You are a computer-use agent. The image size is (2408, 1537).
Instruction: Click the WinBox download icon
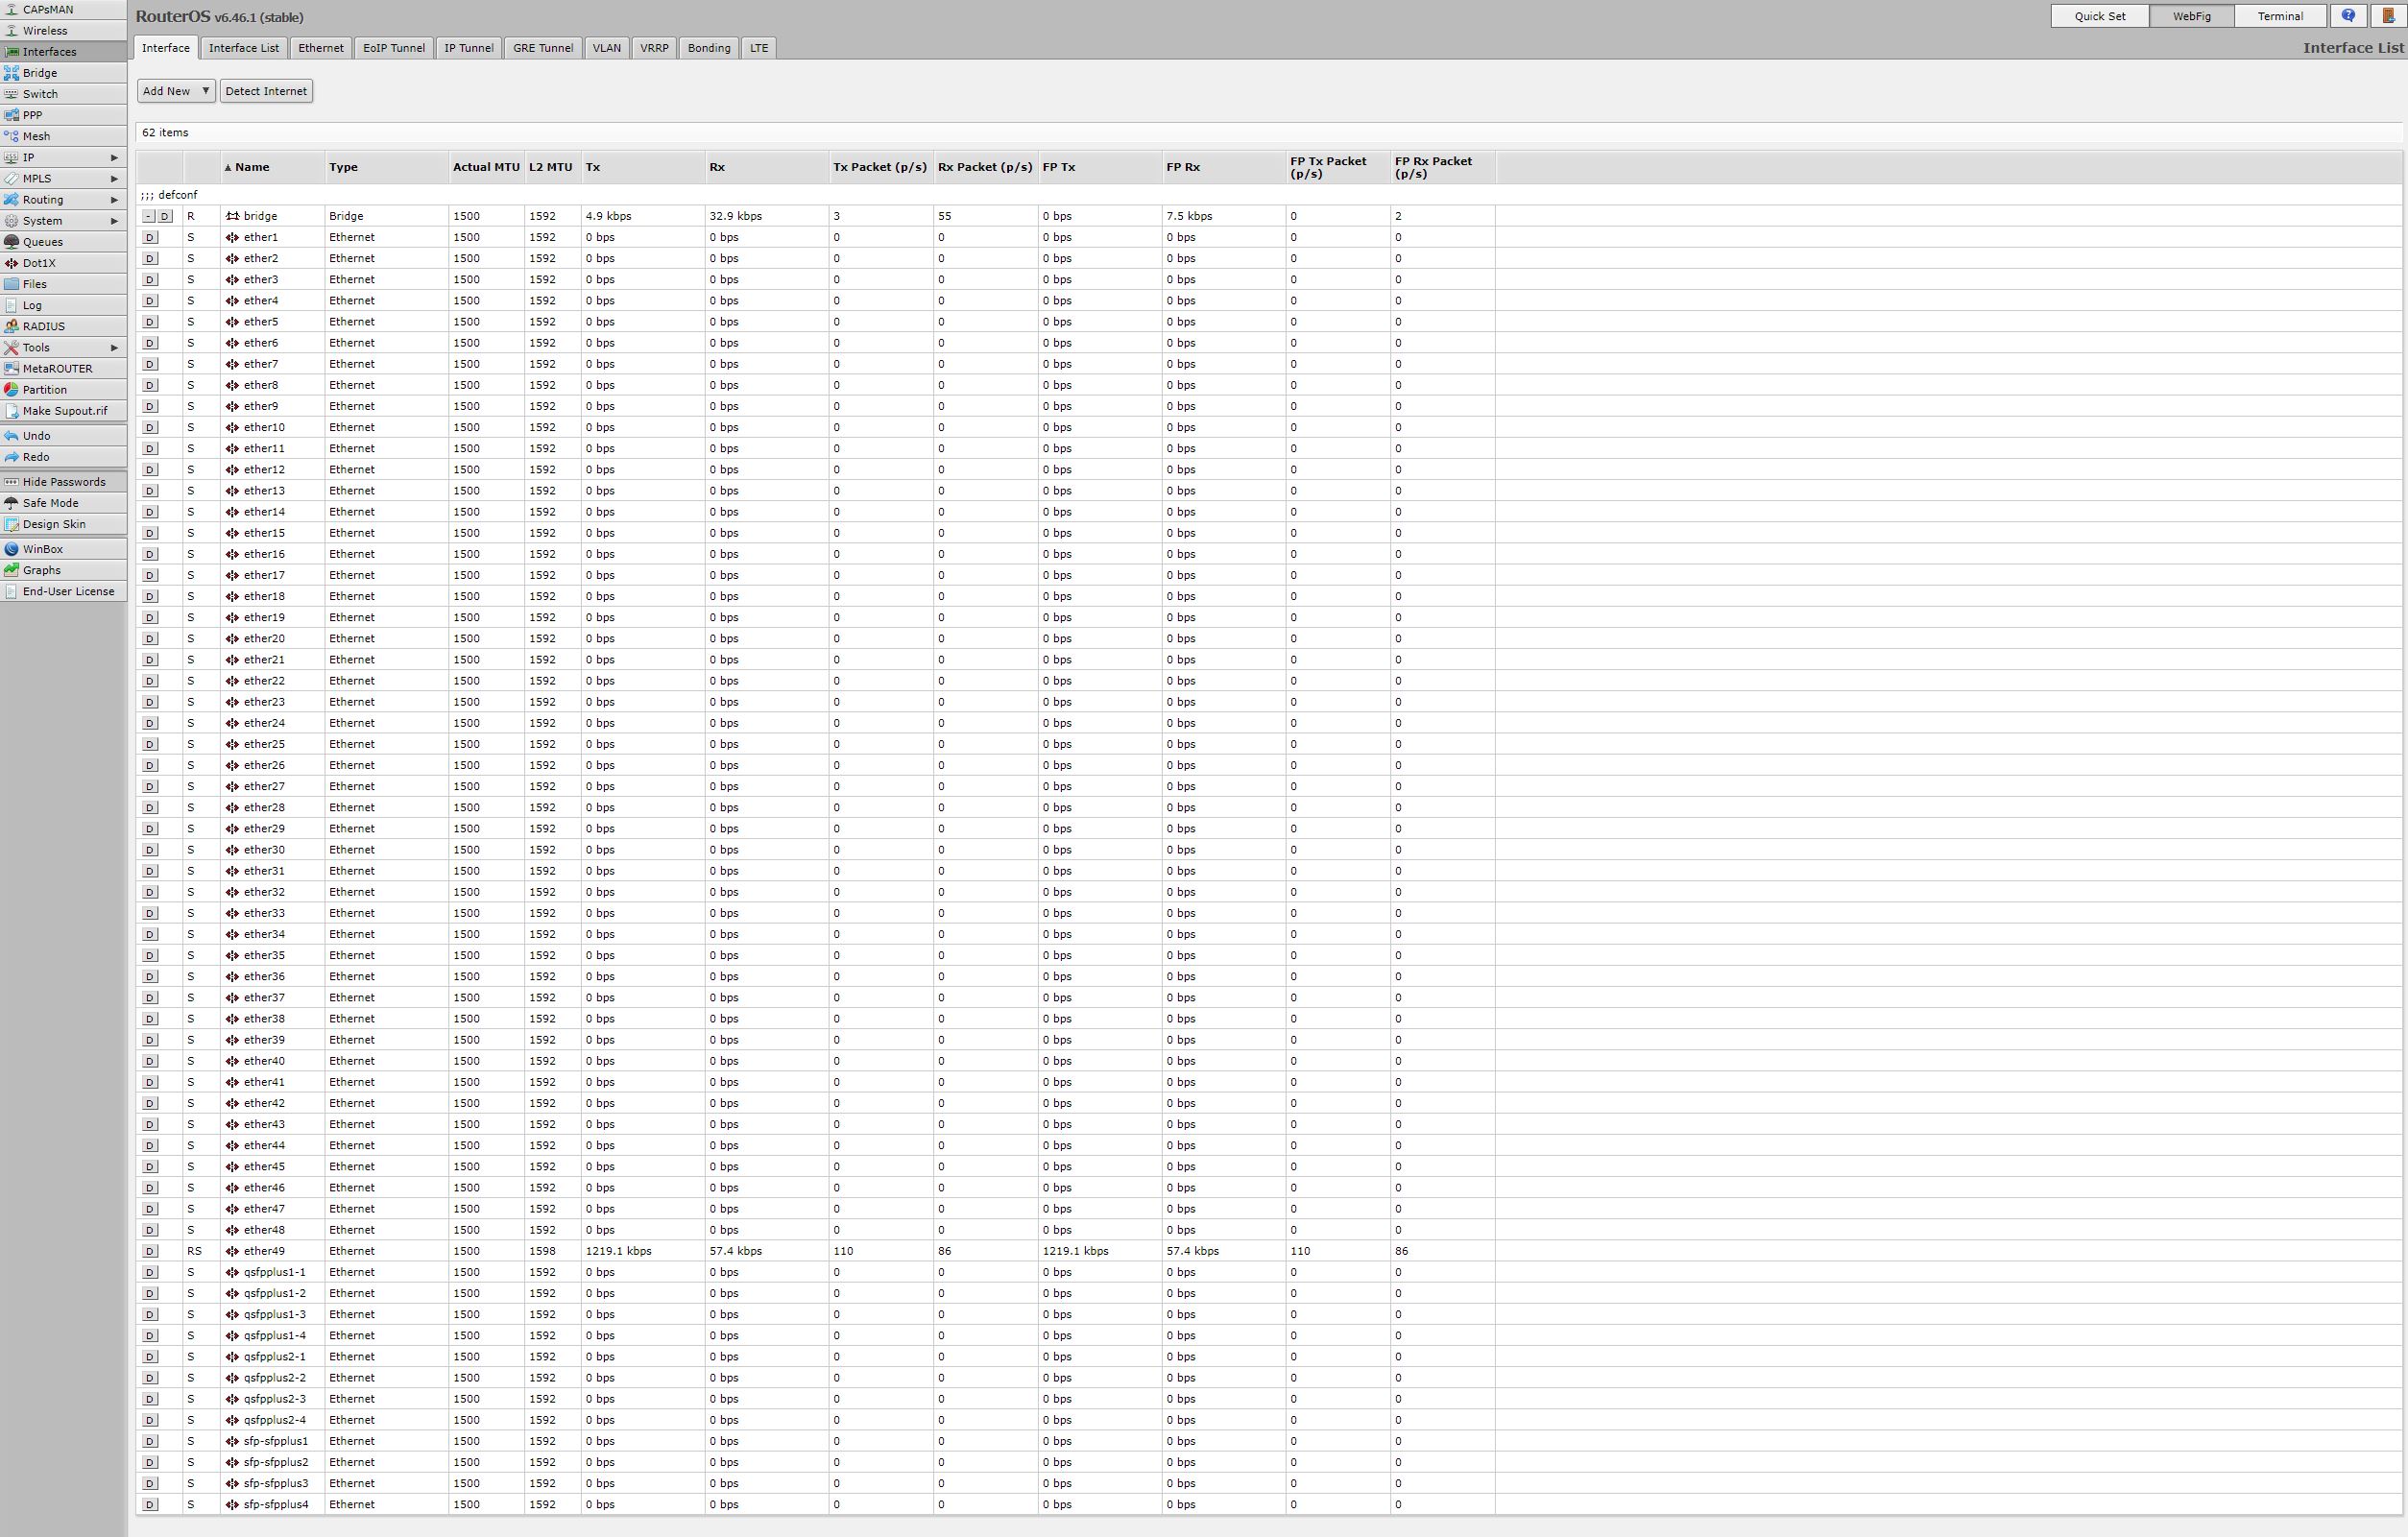12,549
